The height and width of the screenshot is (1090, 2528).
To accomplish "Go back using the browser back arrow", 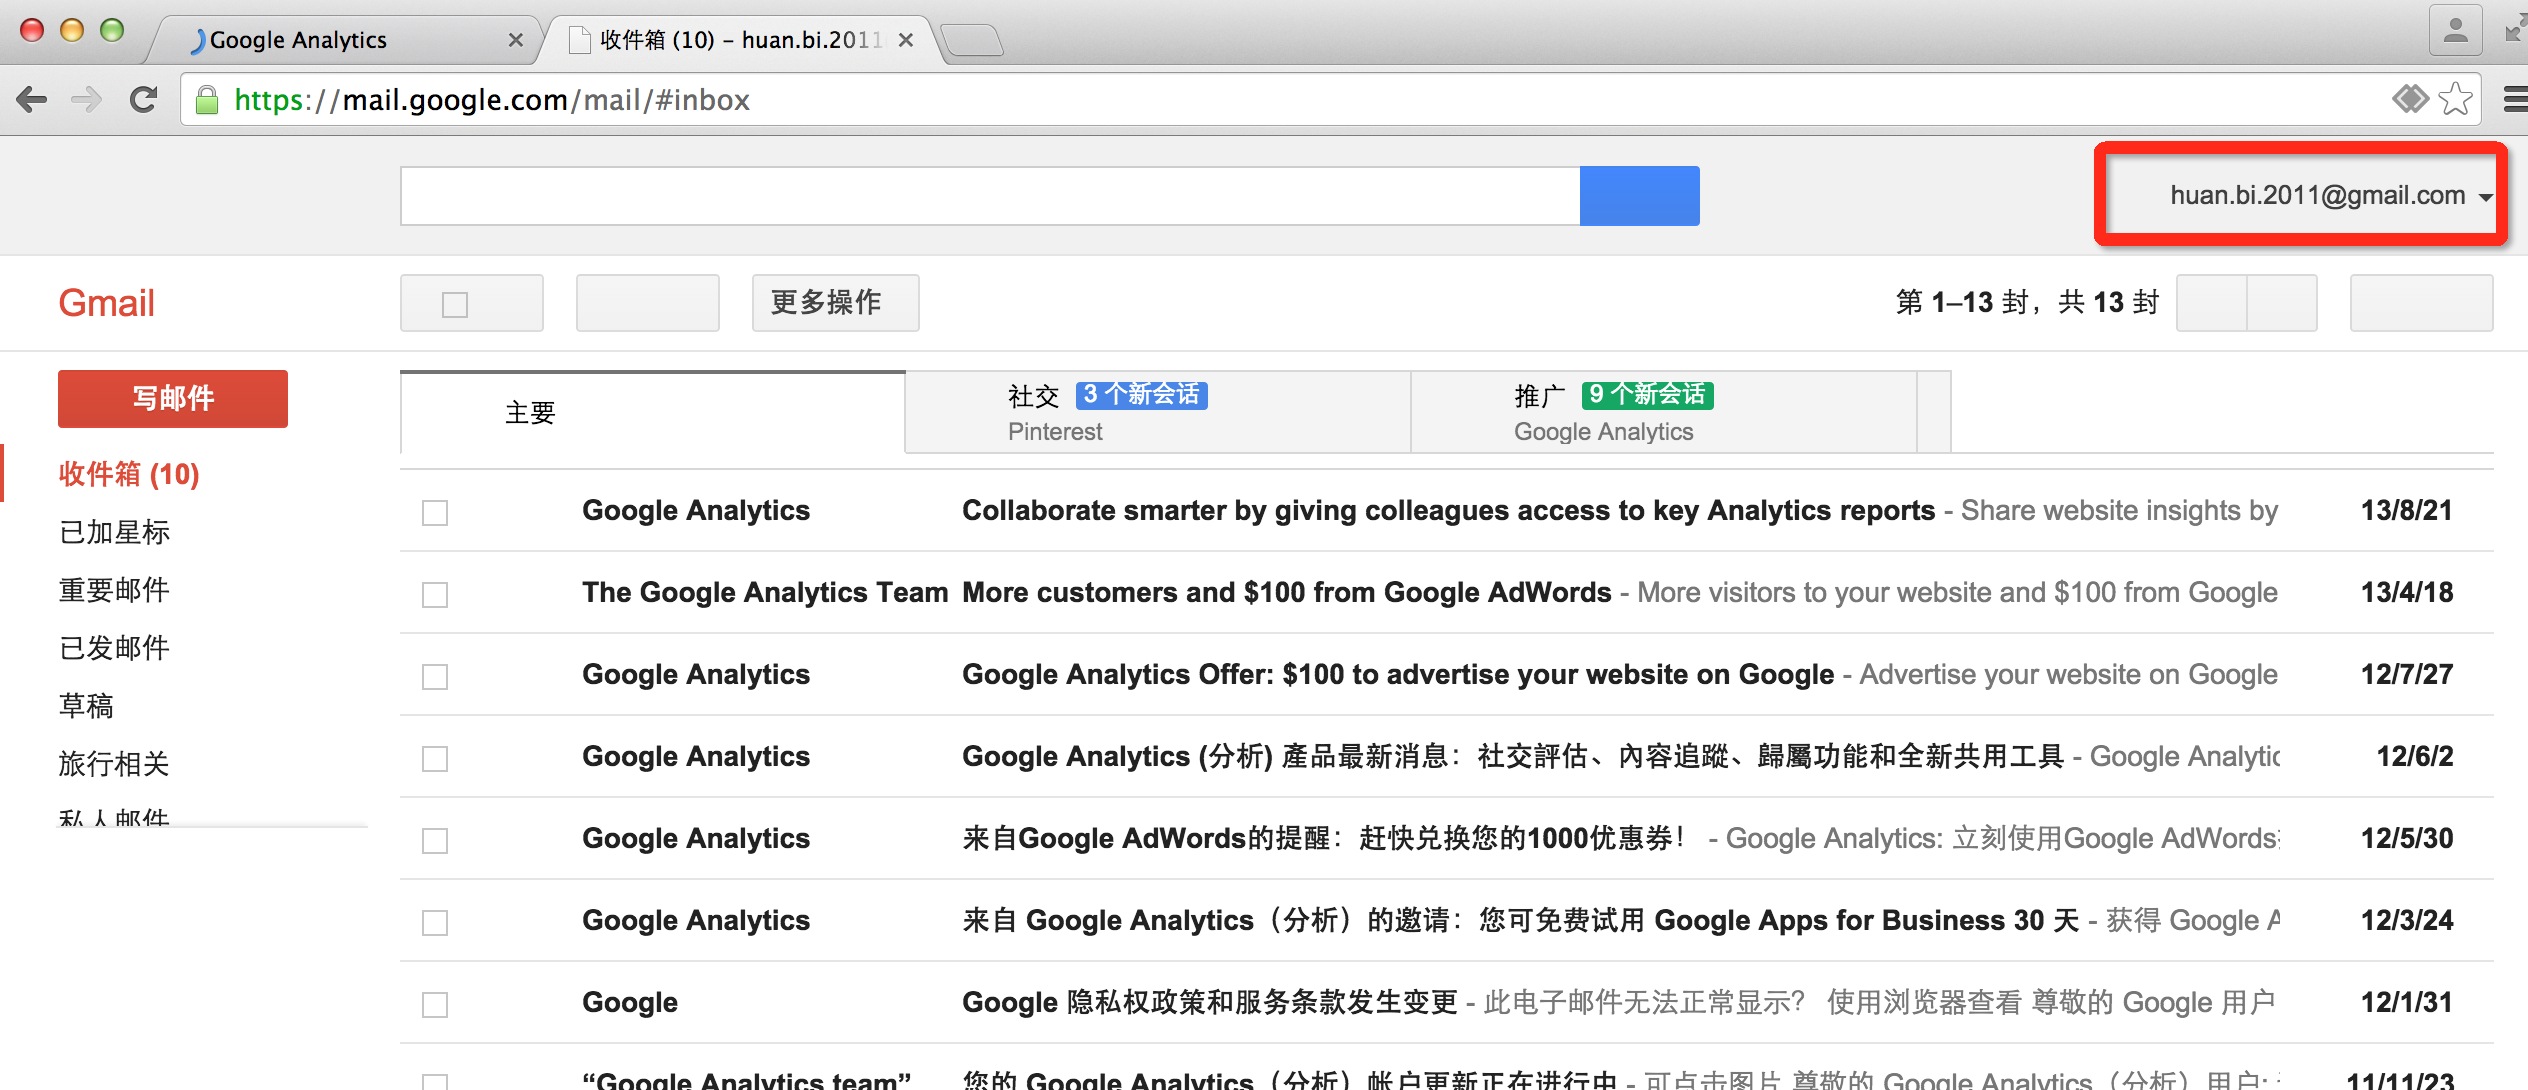I will click(32, 100).
